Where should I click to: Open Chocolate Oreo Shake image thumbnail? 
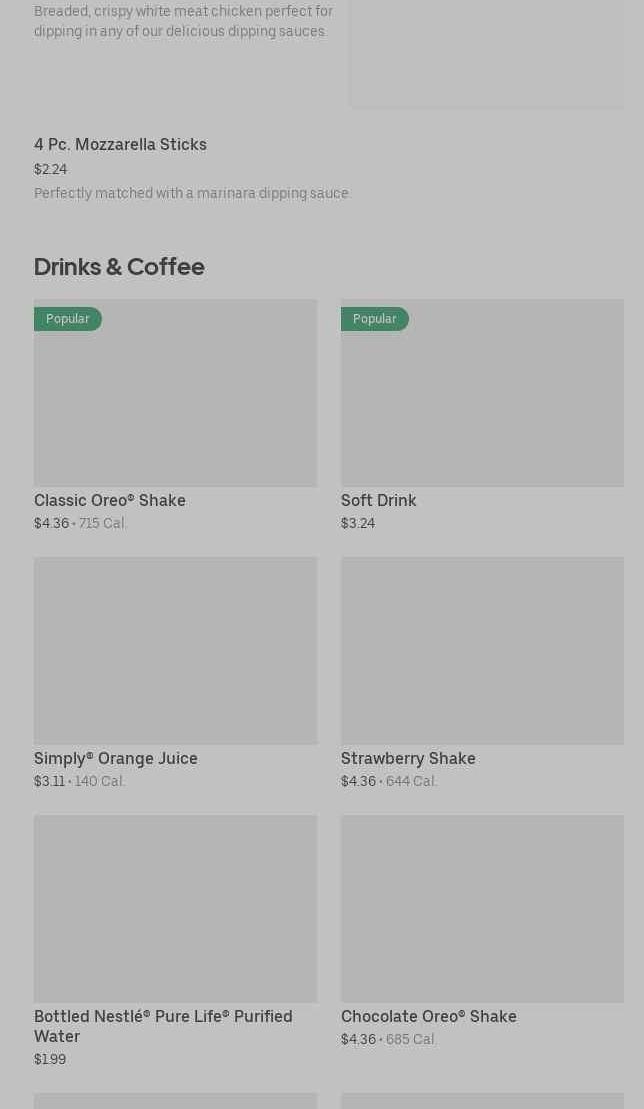(482, 908)
